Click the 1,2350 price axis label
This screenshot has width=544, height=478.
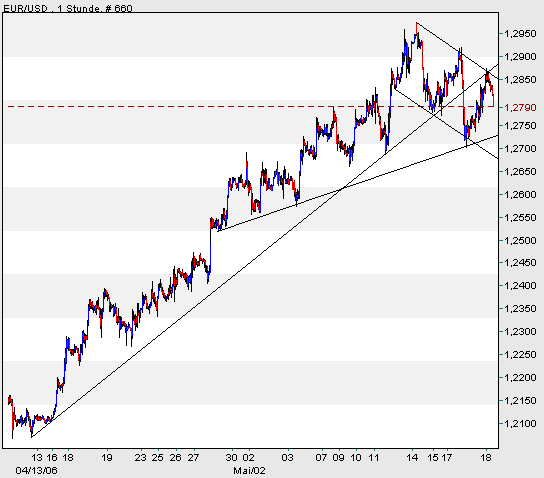[x=520, y=308]
